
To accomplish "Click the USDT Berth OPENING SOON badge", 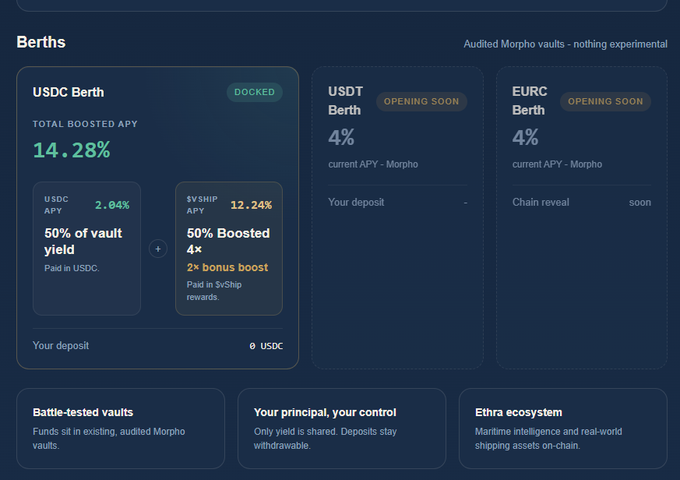I will [x=421, y=101].
